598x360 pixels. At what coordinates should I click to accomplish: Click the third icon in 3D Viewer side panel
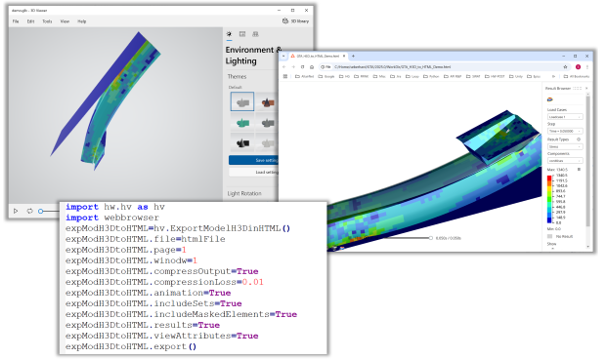click(255, 34)
